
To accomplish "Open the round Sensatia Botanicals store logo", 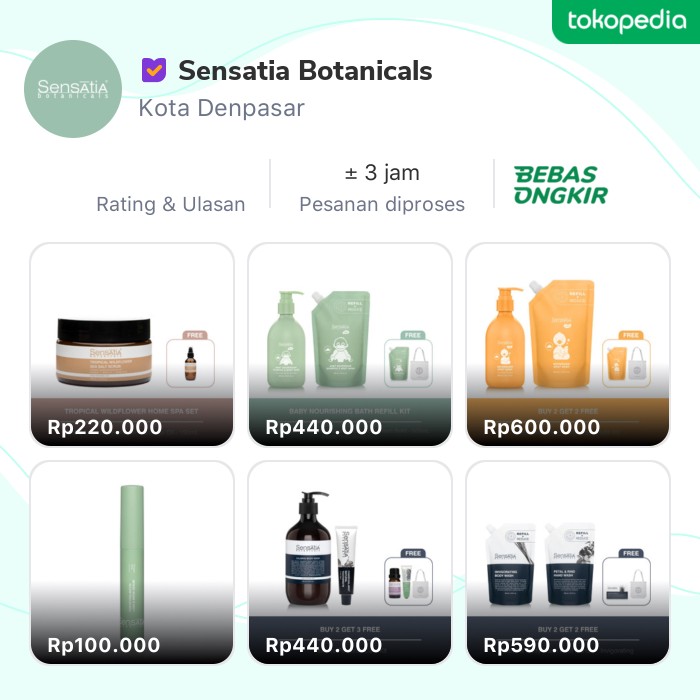I will 72,89.
